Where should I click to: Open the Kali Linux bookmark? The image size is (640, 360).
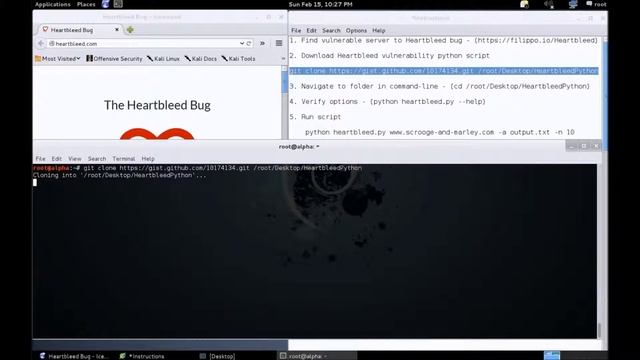tap(163, 59)
